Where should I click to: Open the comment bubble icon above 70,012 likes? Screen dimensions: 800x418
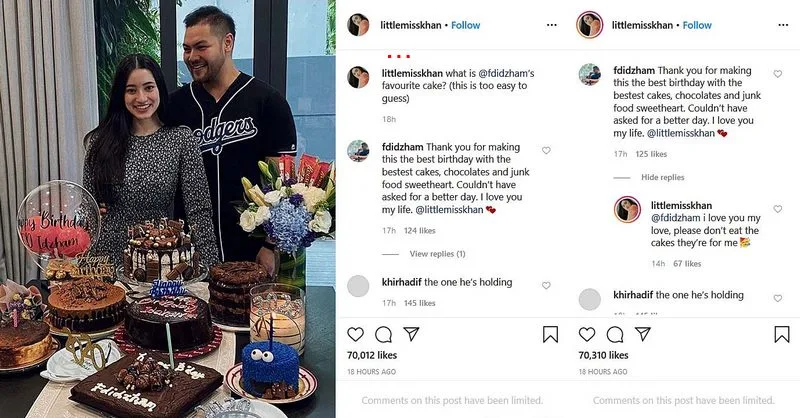(384, 334)
